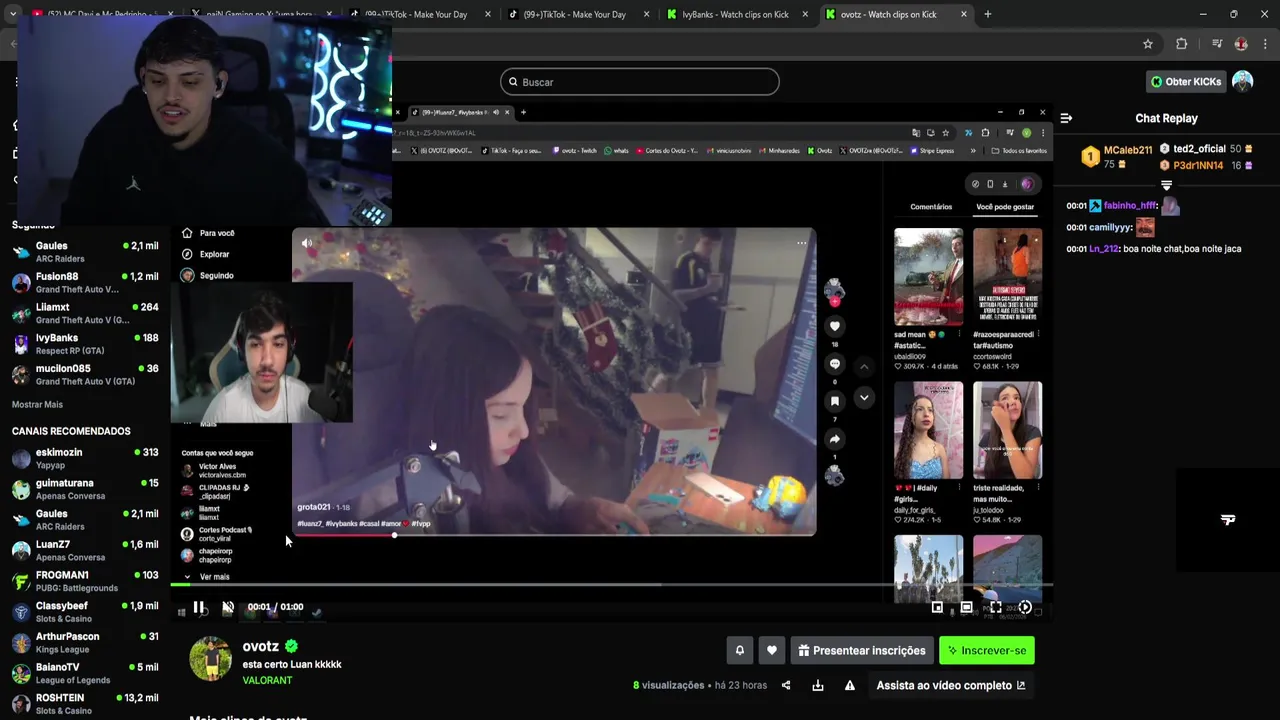Open ROSHTEIN recommended channel
This screenshot has width=1280, height=720.
coord(85,704)
